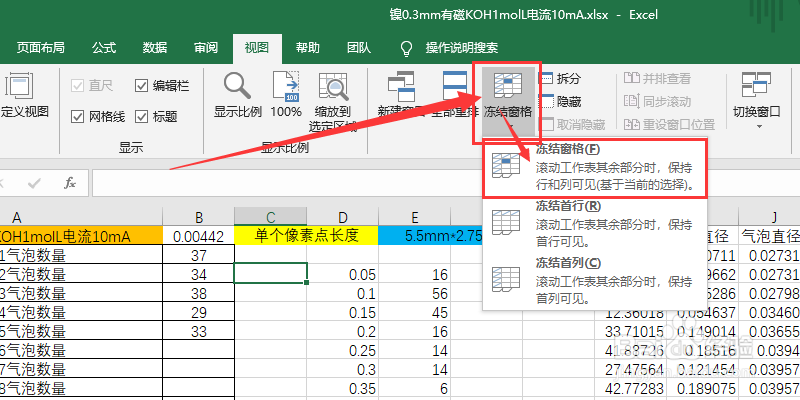Switch to the Formulas tab
800x400 pixels.
coord(104,48)
